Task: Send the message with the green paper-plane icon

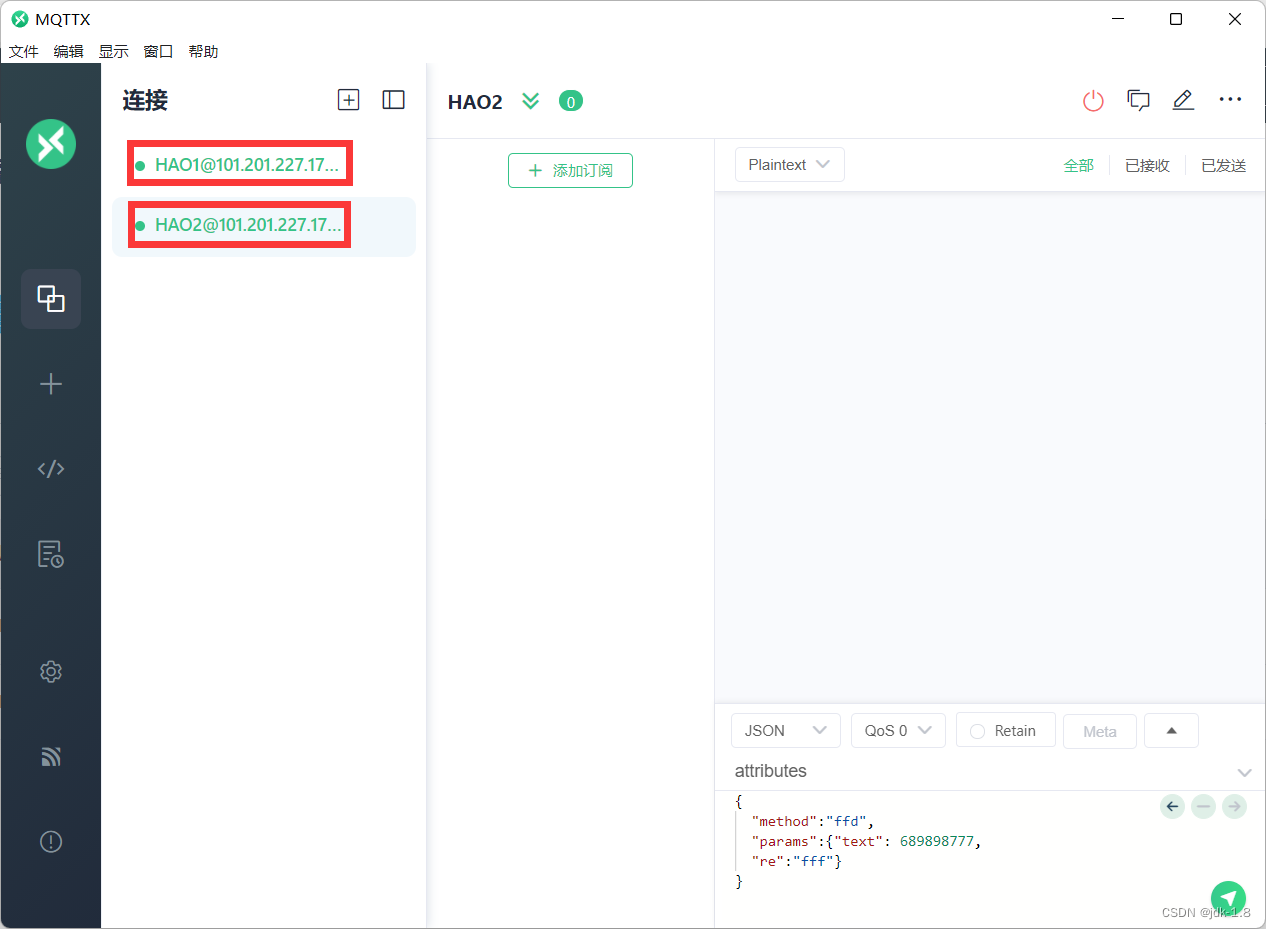Action: [x=1228, y=899]
